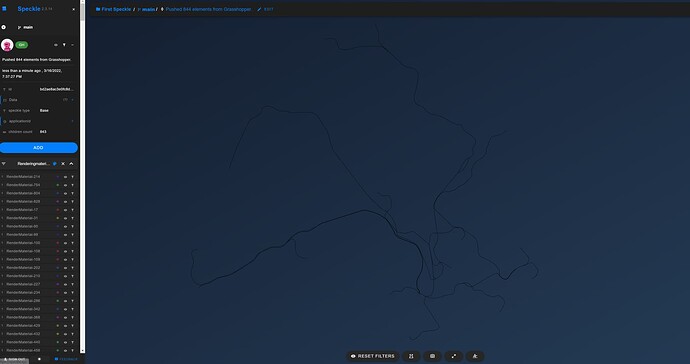Screen dimensions: 690x364
Task: Click the zoom-extents icon in the bottom toolbar
Action: [411, 356]
